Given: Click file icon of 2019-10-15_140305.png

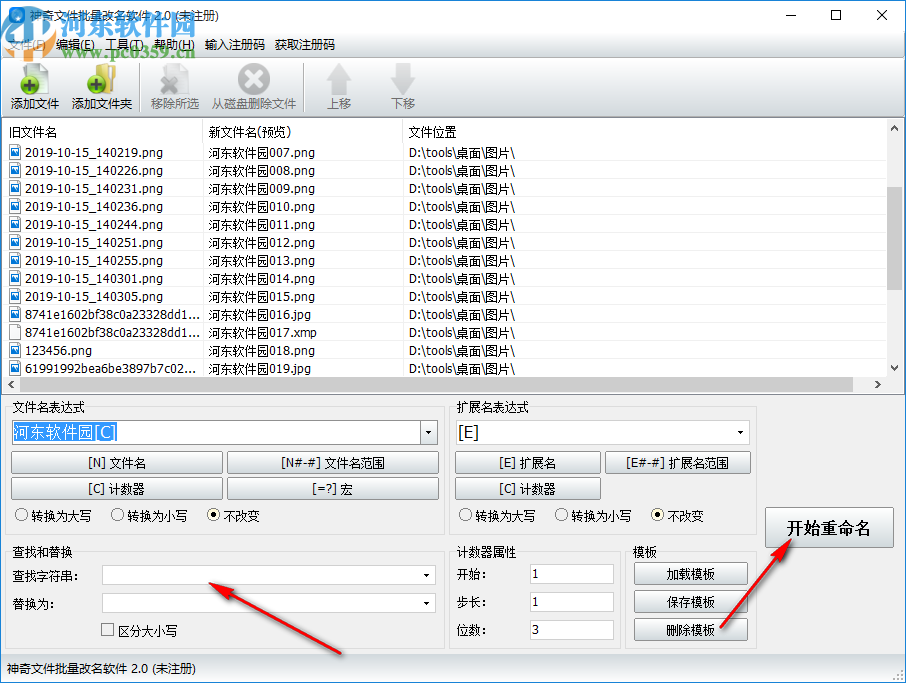Looking at the screenshot, I should 15,296.
